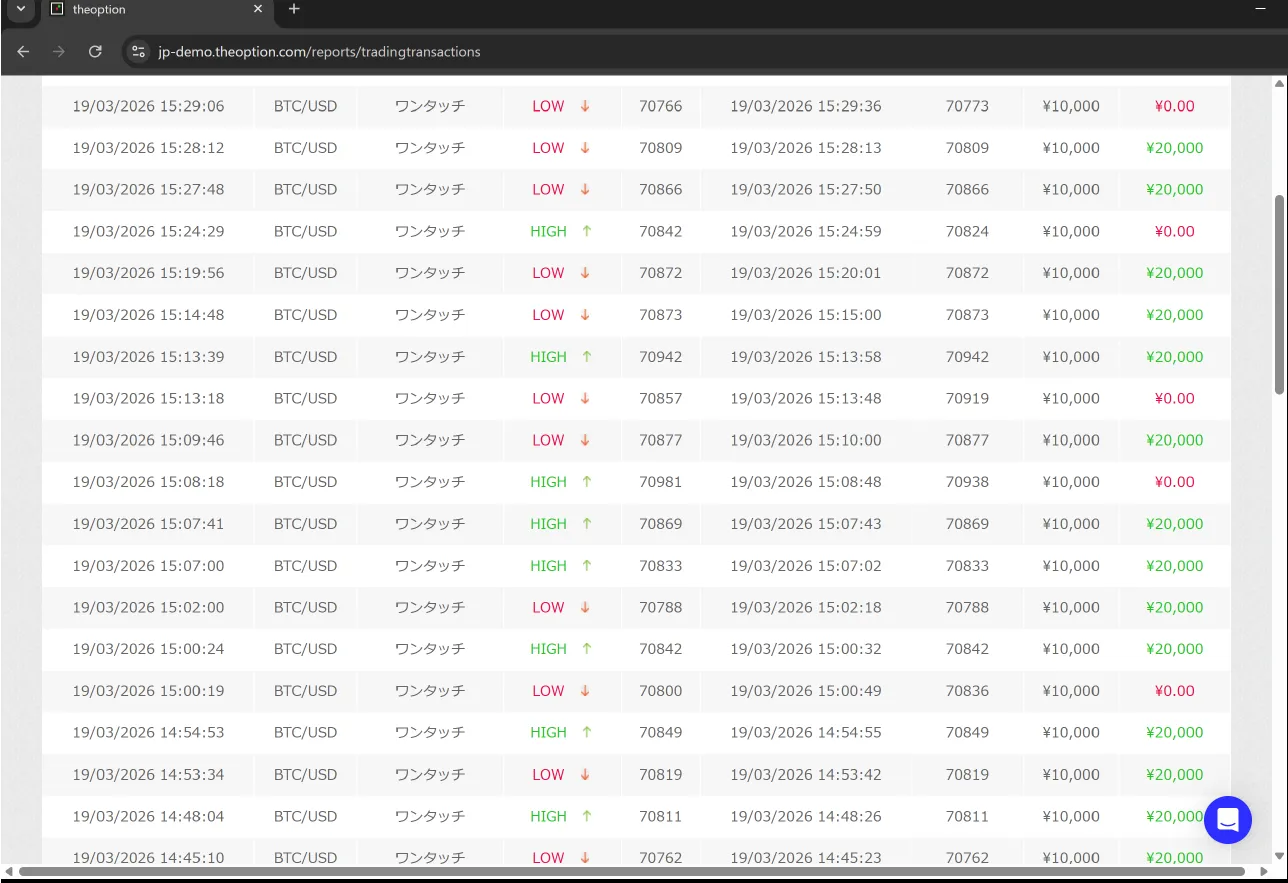Select the theoption browser tab
The height and width of the screenshot is (883, 1288).
point(150,9)
